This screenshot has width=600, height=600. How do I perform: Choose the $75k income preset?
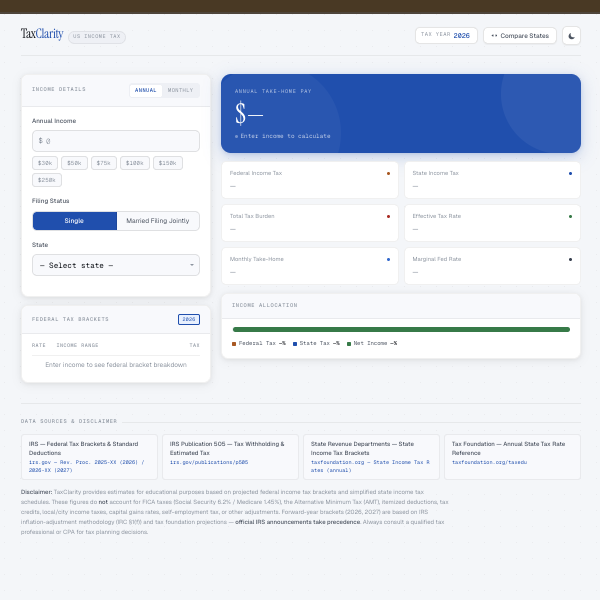click(x=104, y=163)
